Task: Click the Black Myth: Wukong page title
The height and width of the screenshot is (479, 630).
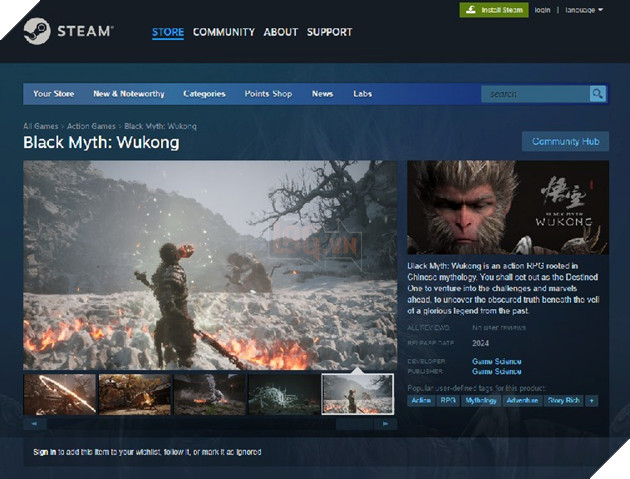Action: [x=101, y=143]
